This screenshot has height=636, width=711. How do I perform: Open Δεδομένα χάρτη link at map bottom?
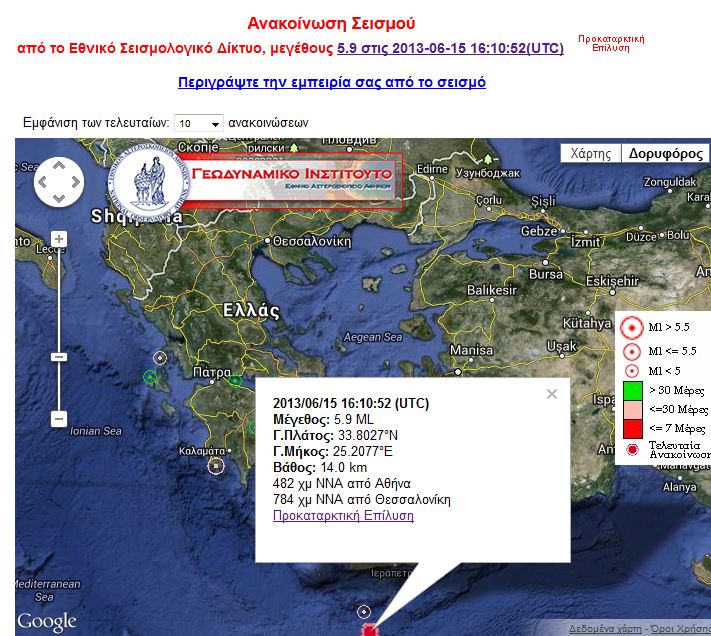605,629
